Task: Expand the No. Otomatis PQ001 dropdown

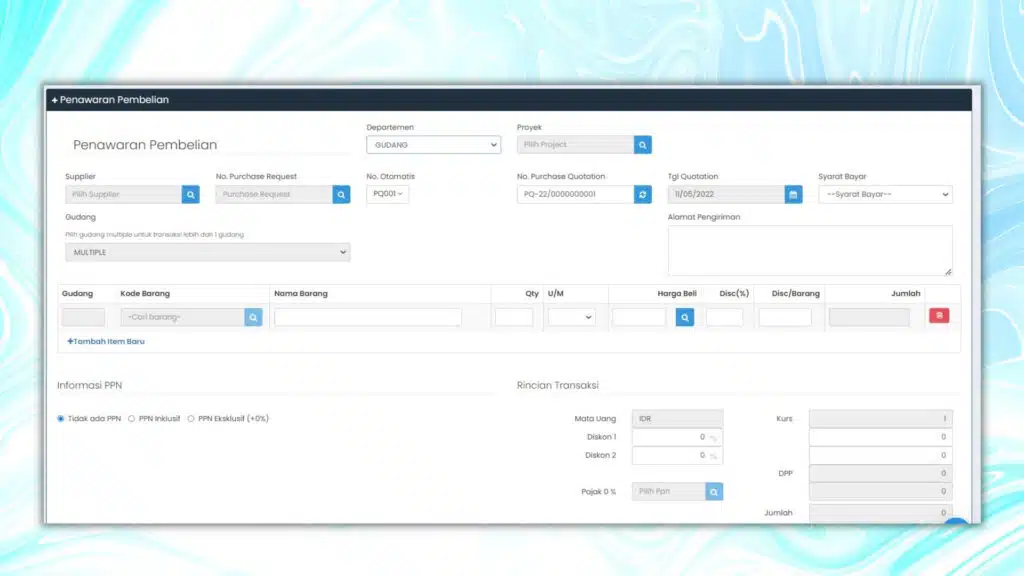Action: click(x=388, y=194)
